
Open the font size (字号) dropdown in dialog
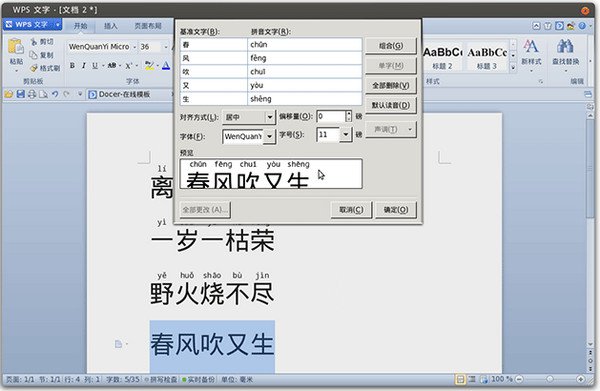pyautogui.click(x=346, y=134)
